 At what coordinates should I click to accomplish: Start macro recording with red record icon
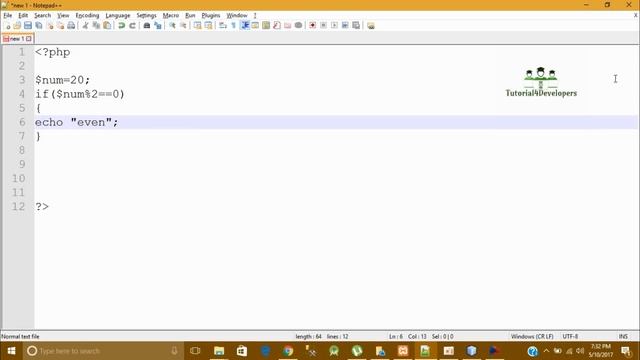pos(313,26)
